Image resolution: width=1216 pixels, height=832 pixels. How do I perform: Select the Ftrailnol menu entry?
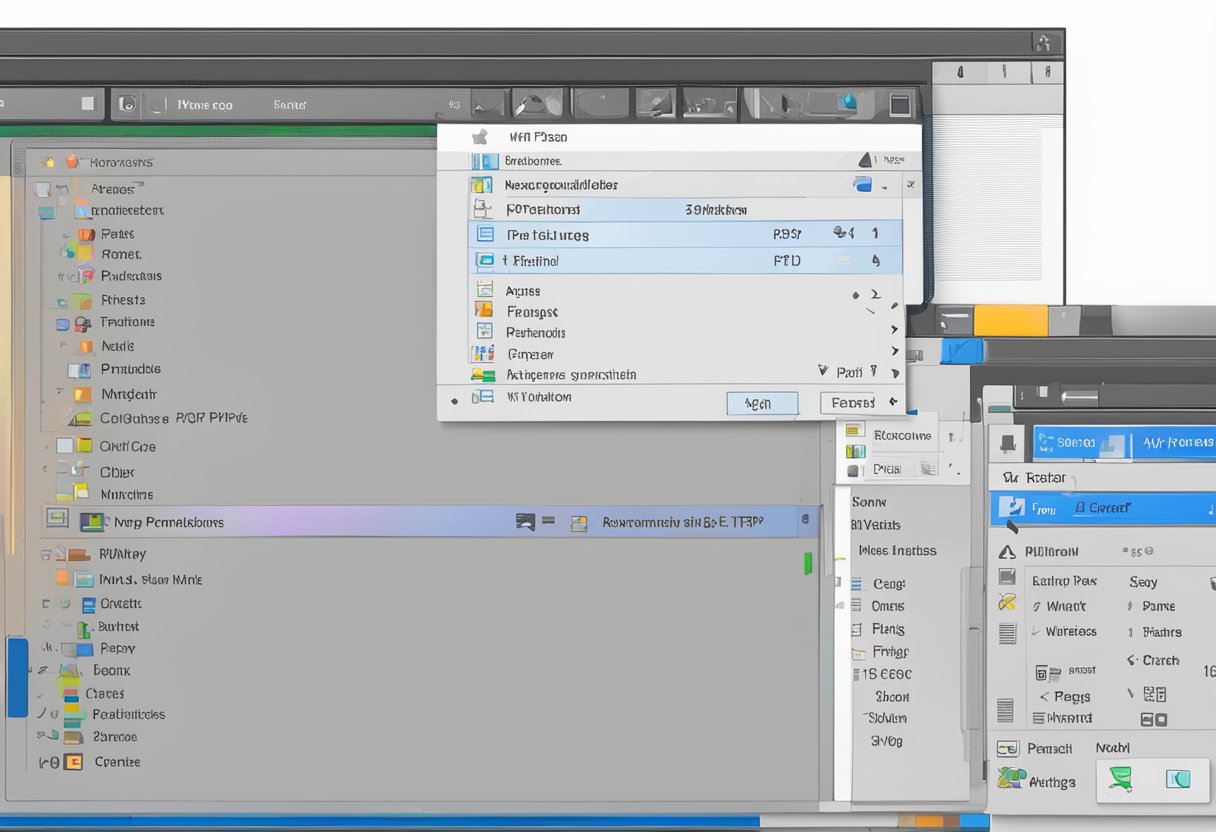coord(532,261)
